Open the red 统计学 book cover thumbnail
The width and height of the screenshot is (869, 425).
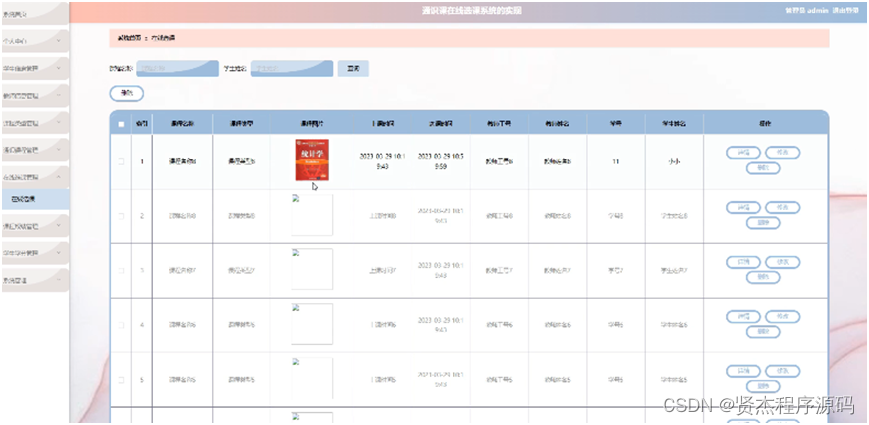[312, 160]
